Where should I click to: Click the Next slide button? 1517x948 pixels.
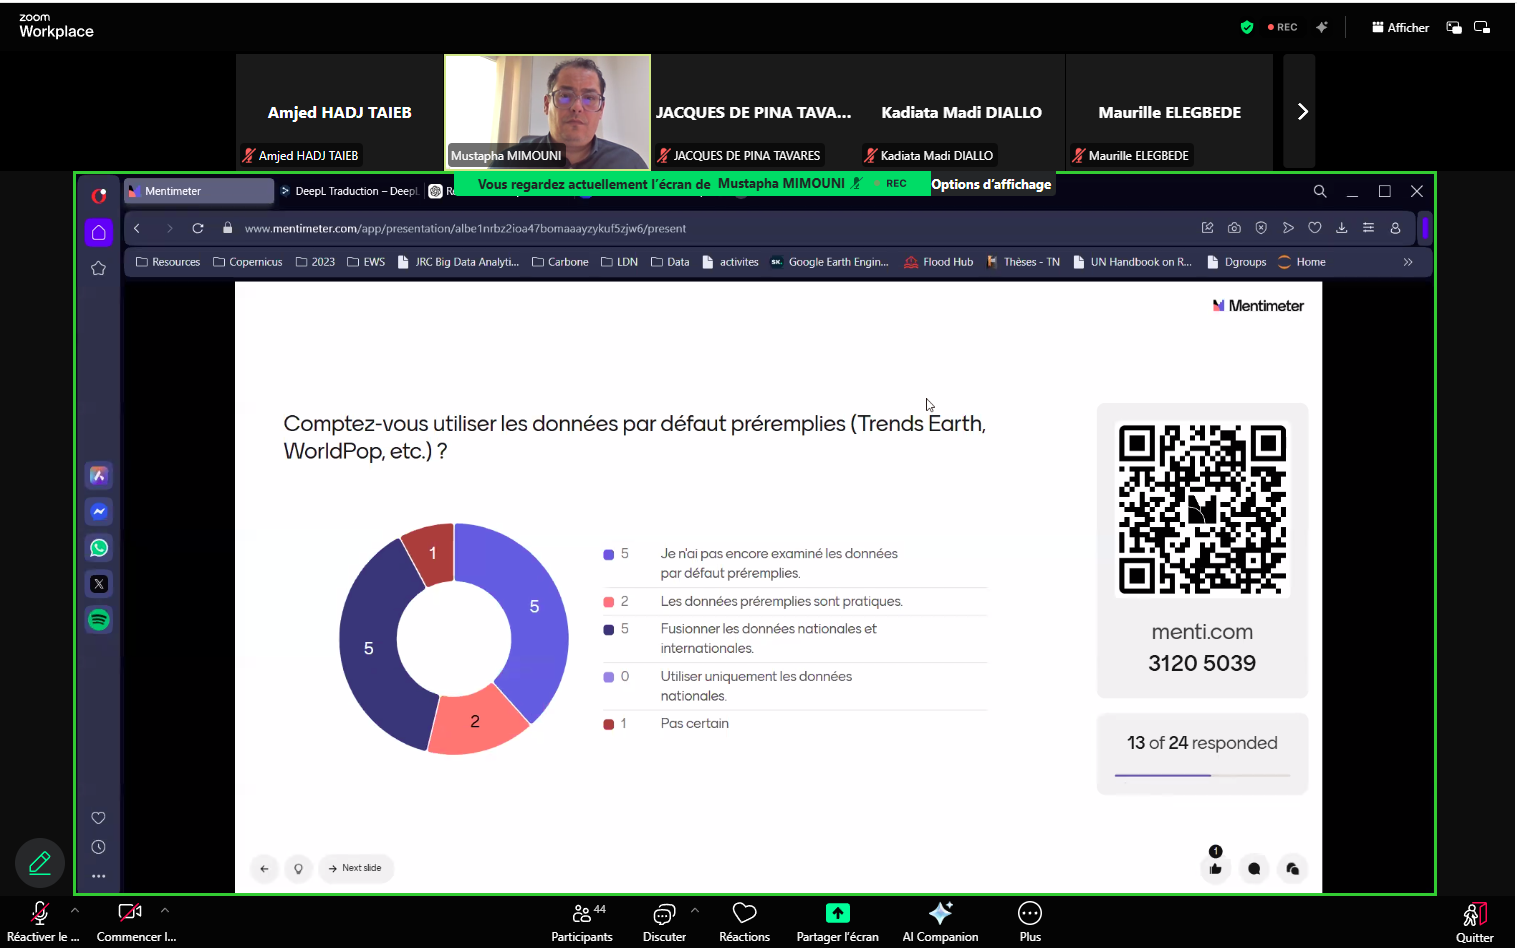point(356,868)
